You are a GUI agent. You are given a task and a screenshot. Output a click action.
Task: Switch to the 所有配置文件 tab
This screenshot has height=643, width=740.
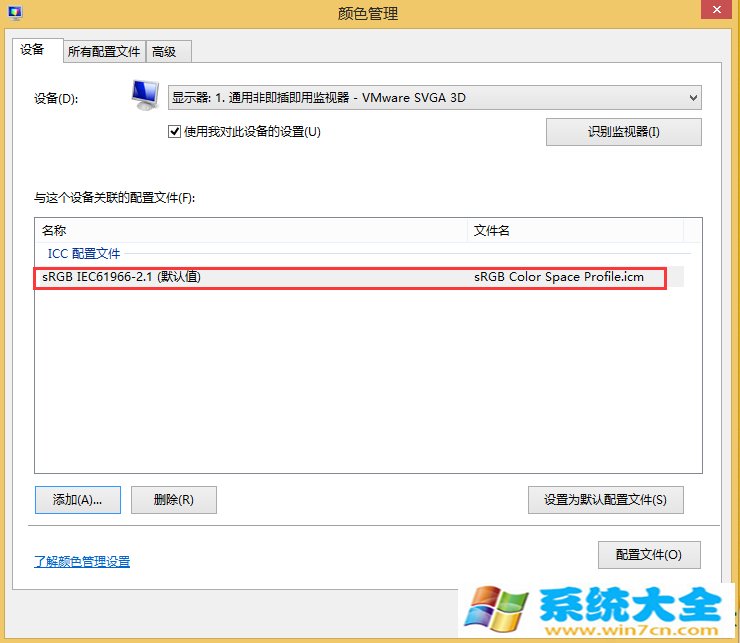coord(104,51)
